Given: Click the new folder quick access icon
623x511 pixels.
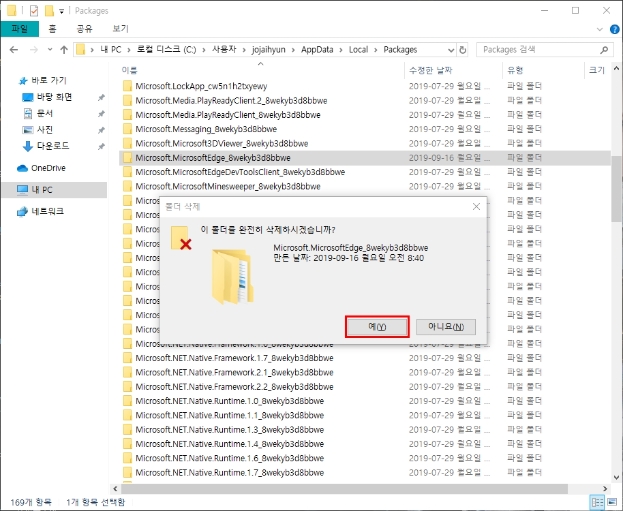Looking at the screenshot, I should pyautogui.click(x=49, y=11).
